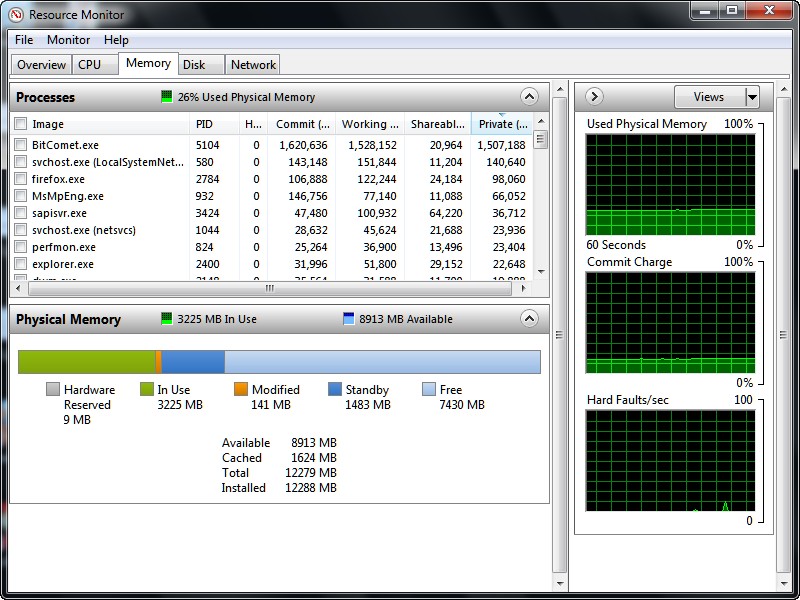The width and height of the screenshot is (800, 600).
Task: Select the BitComet.exe process row
Action: 272,145
